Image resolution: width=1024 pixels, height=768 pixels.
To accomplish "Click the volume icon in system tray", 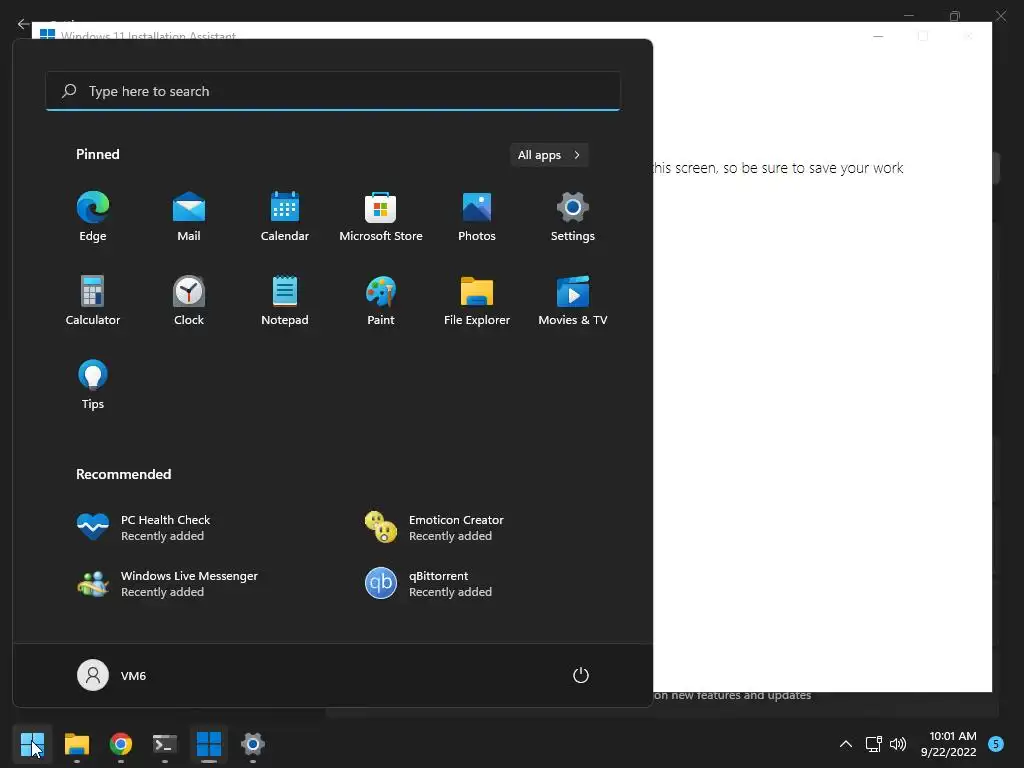I will tap(898, 744).
